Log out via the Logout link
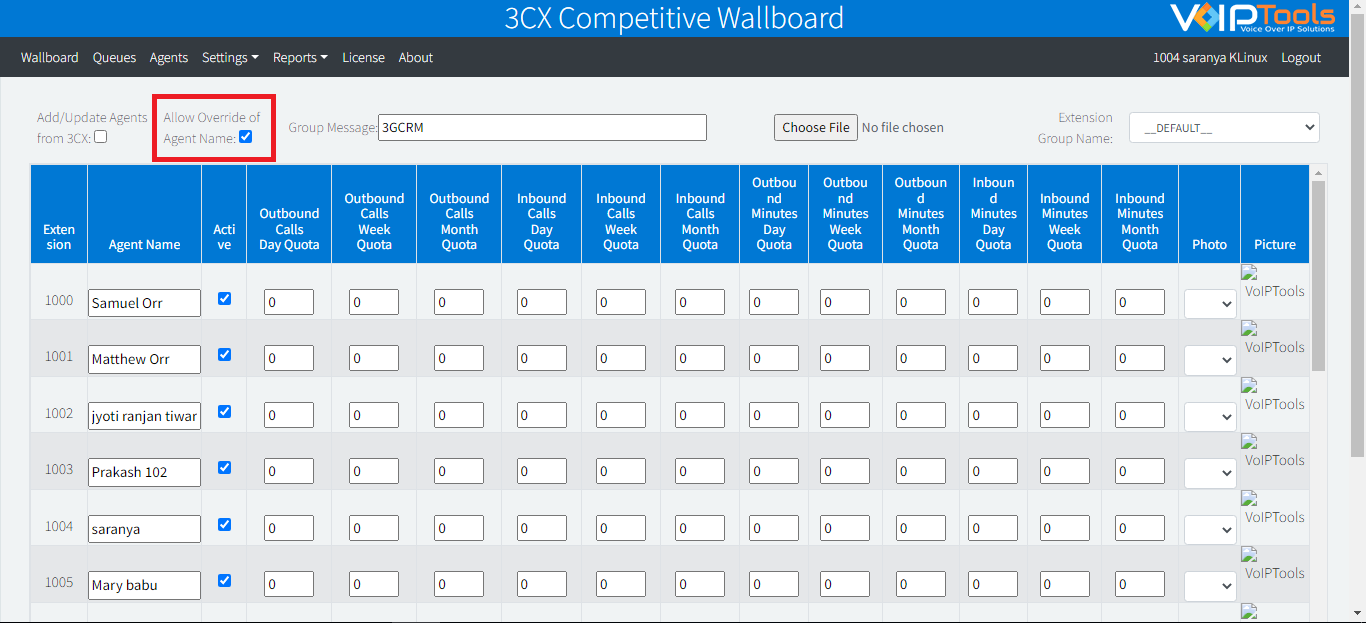 point(1301,58)
